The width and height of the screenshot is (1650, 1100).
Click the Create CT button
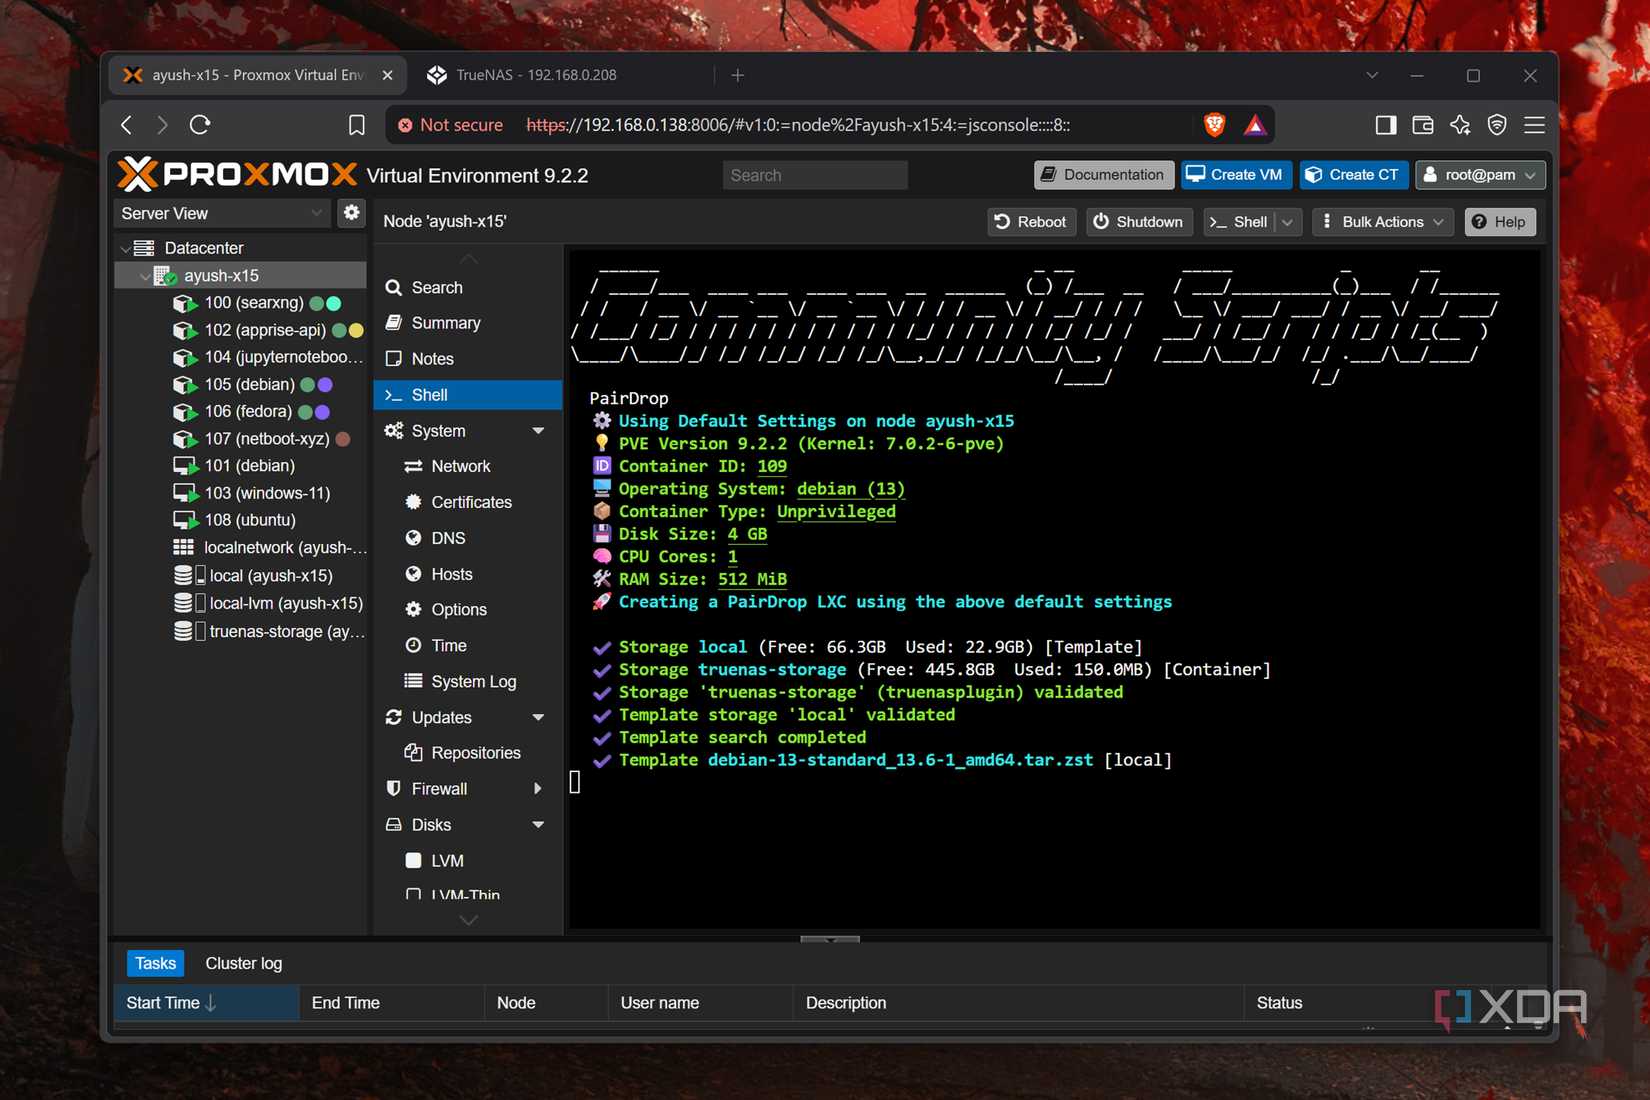click(x=1354, y=175)
